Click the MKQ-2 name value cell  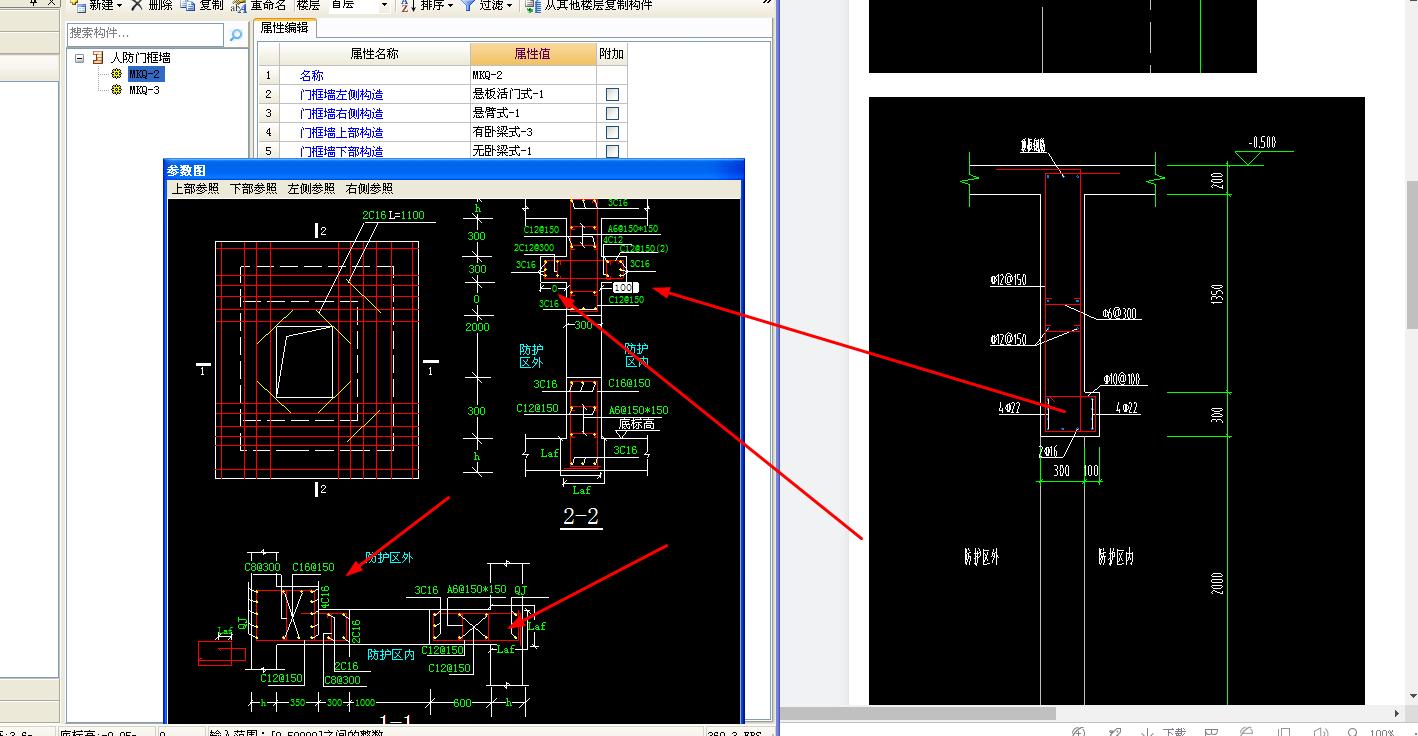coord(533,75)
